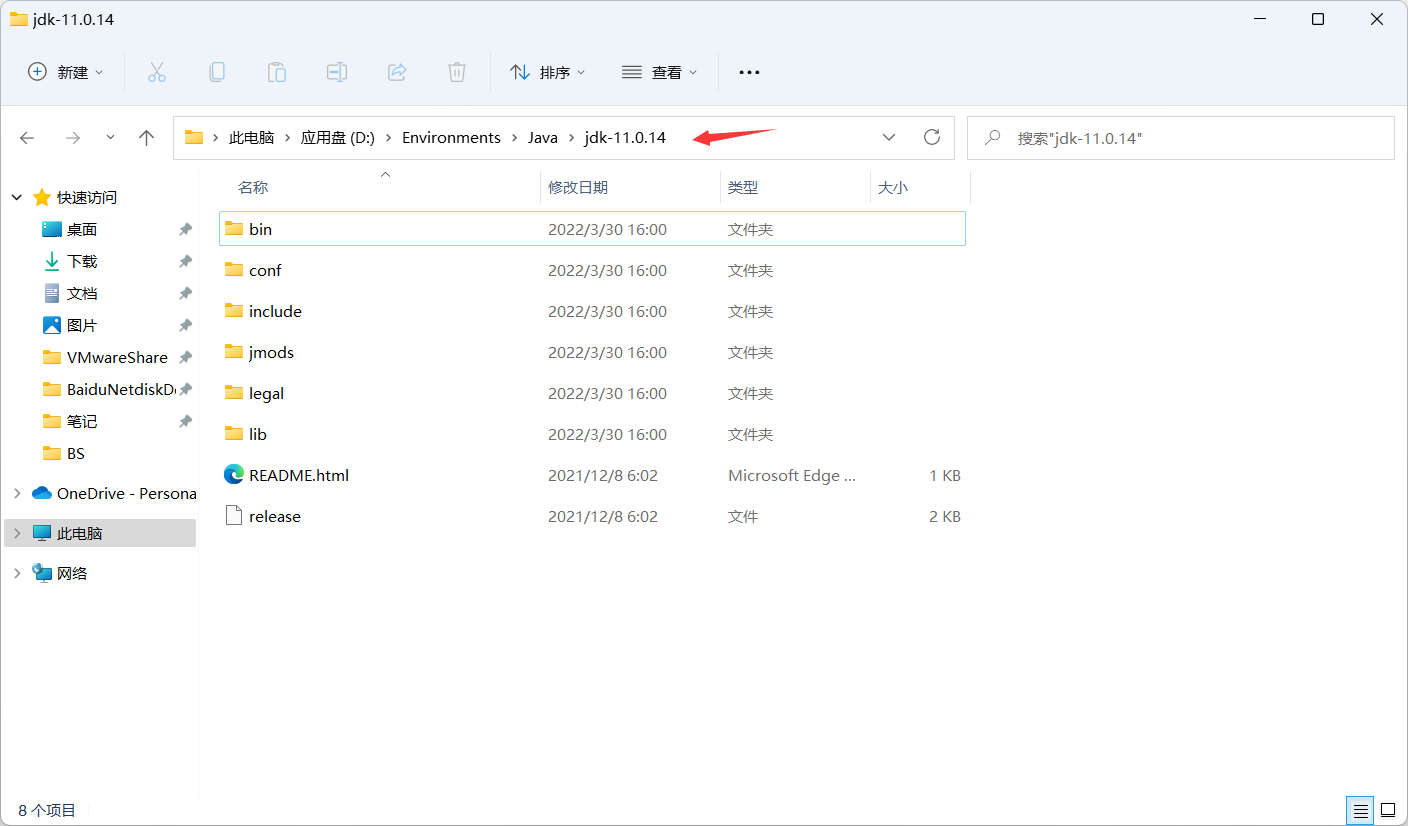Open the 新建 (New) menu
Viewport: 1408px width, 826px height.
pyautogui.click(x=66, y=72)
